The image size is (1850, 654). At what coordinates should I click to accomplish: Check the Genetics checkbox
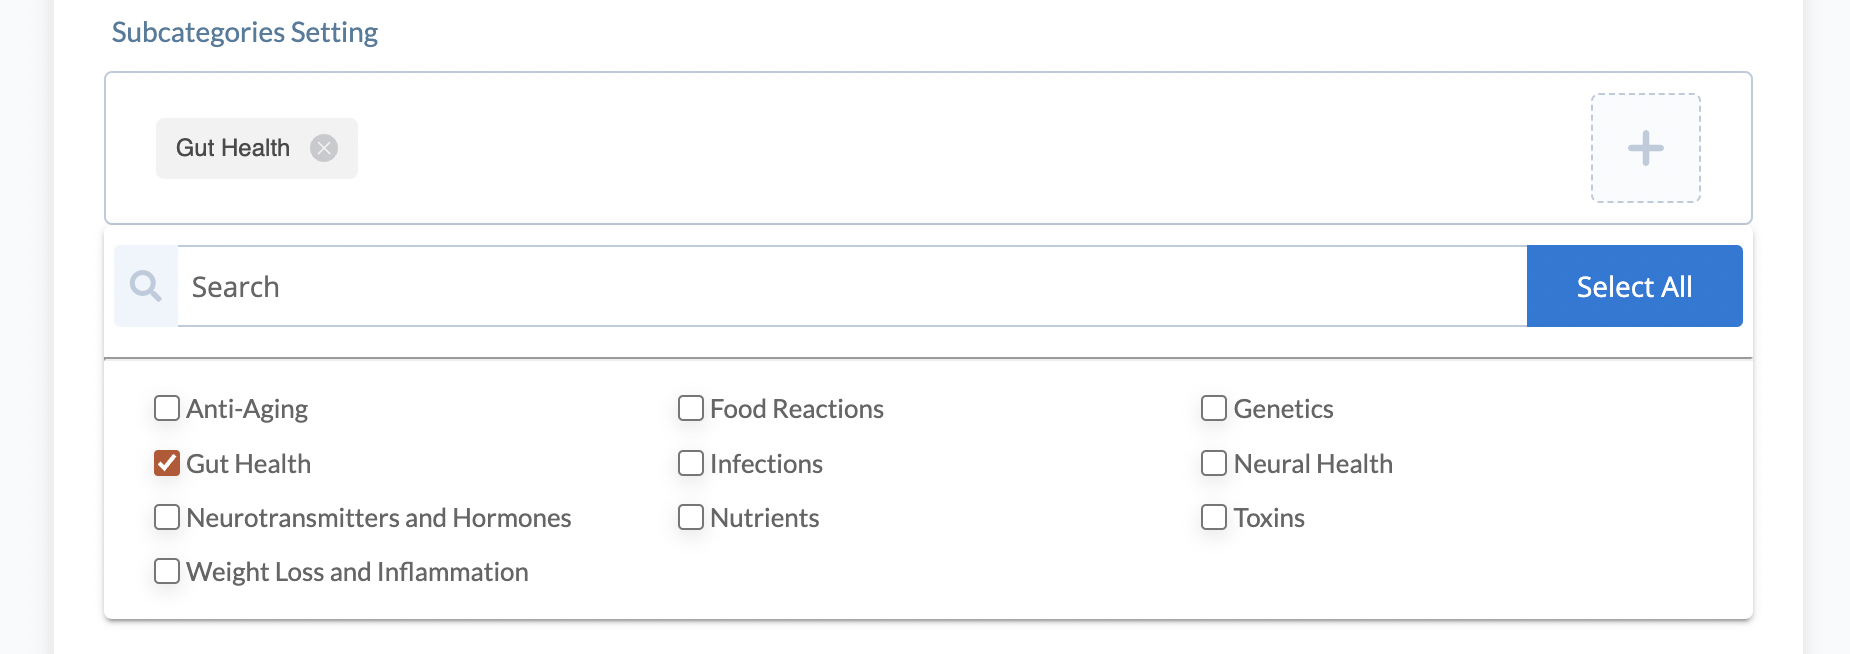tap(1214, 408)
